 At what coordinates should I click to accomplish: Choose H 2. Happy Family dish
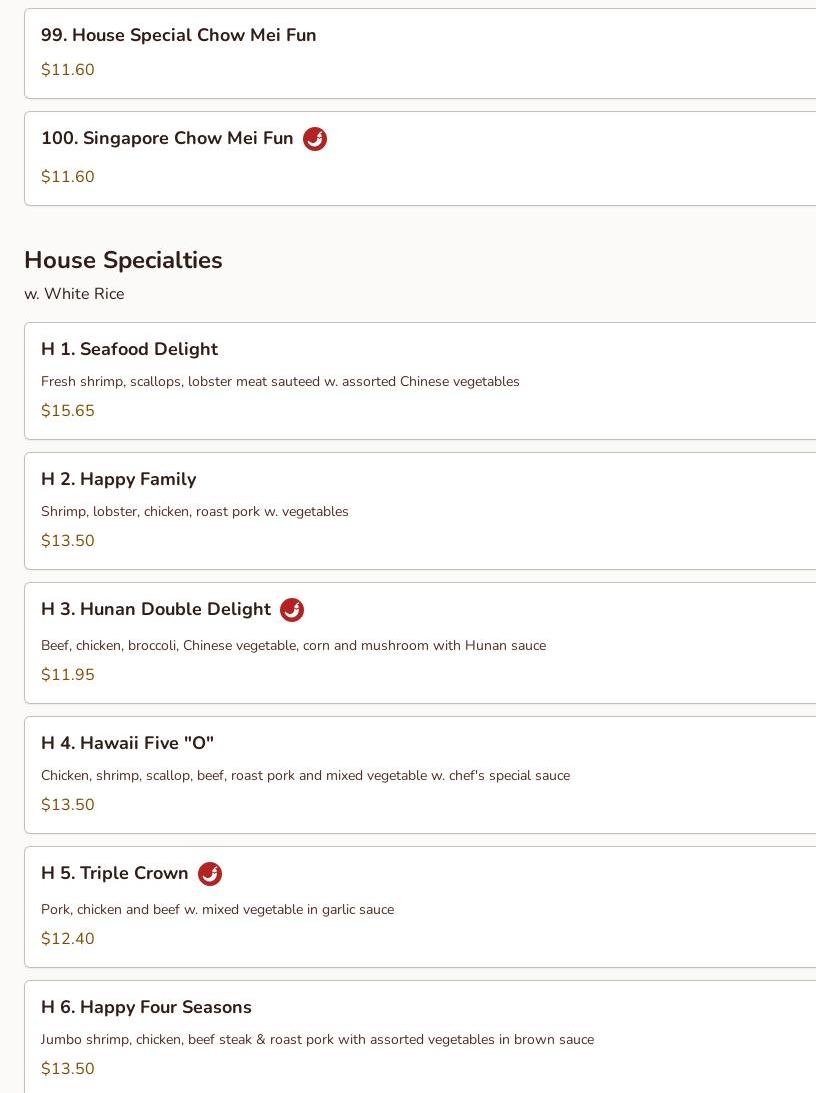coord(118,479)
